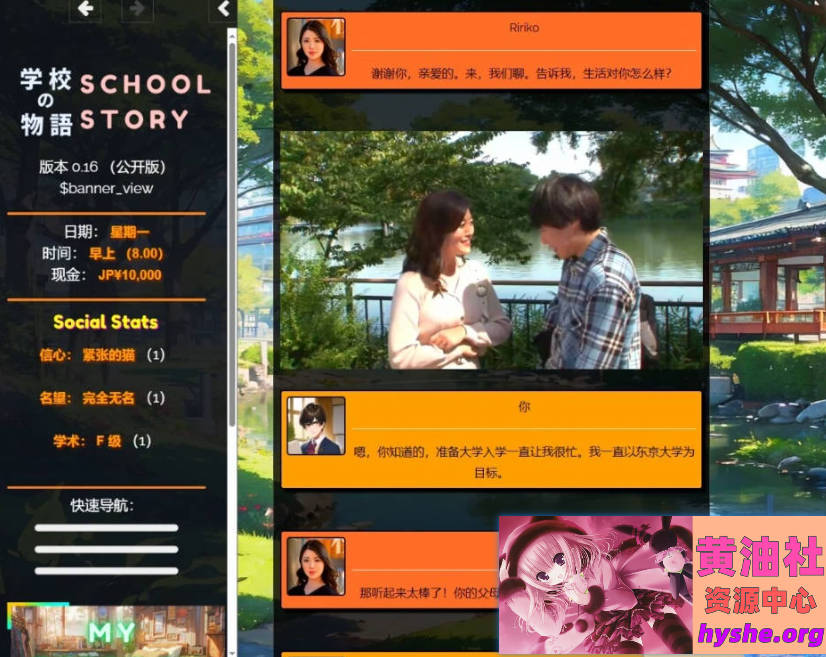Click the hyshe.org watermark link
Image resolution: width=826 pixels, height=657 pixels.
(761, 636)
